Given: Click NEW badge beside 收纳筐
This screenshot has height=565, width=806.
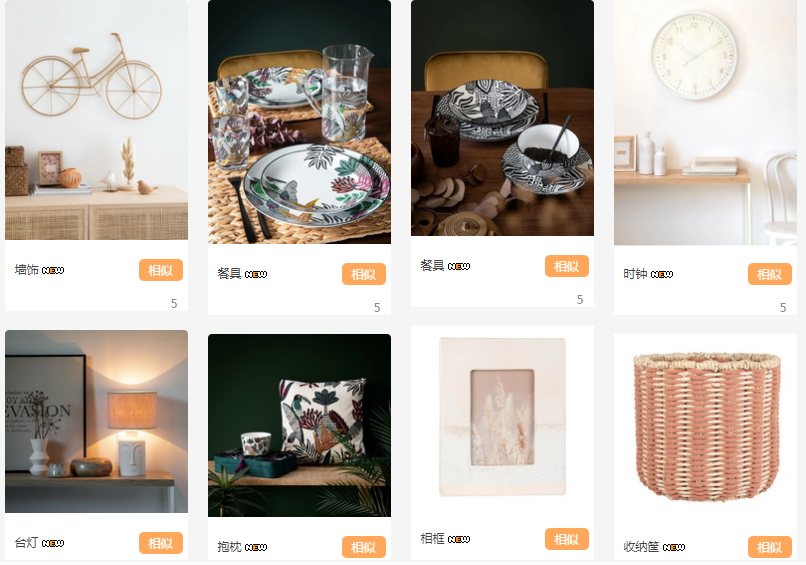Looking at the screenshot, I should pyautogui.click(x=673, y=548).
